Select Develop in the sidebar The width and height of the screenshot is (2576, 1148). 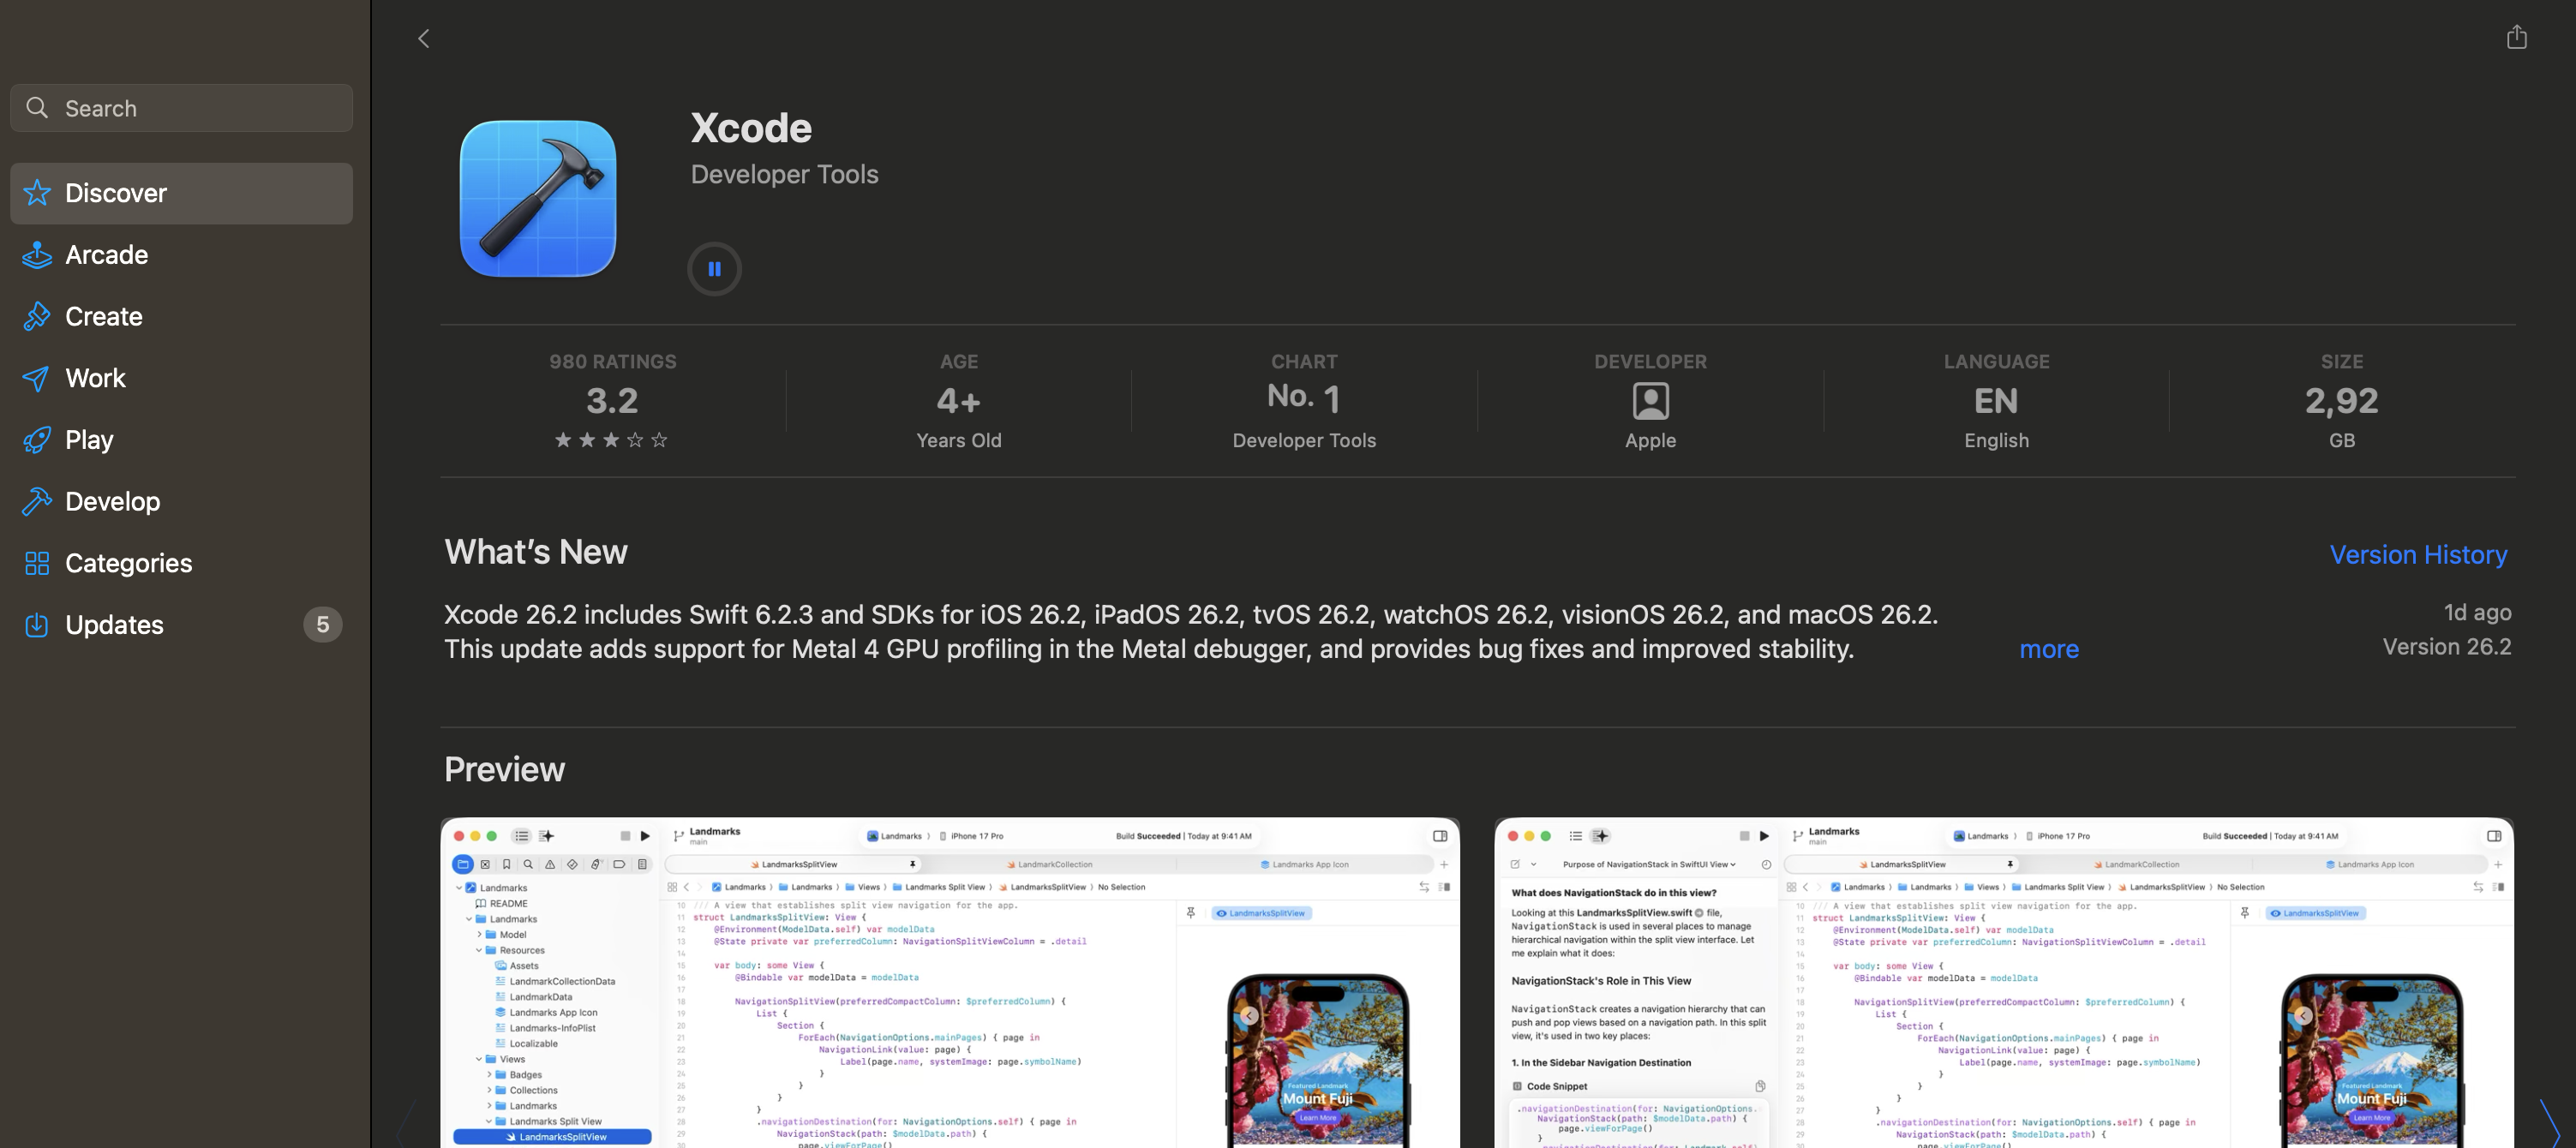112,502
